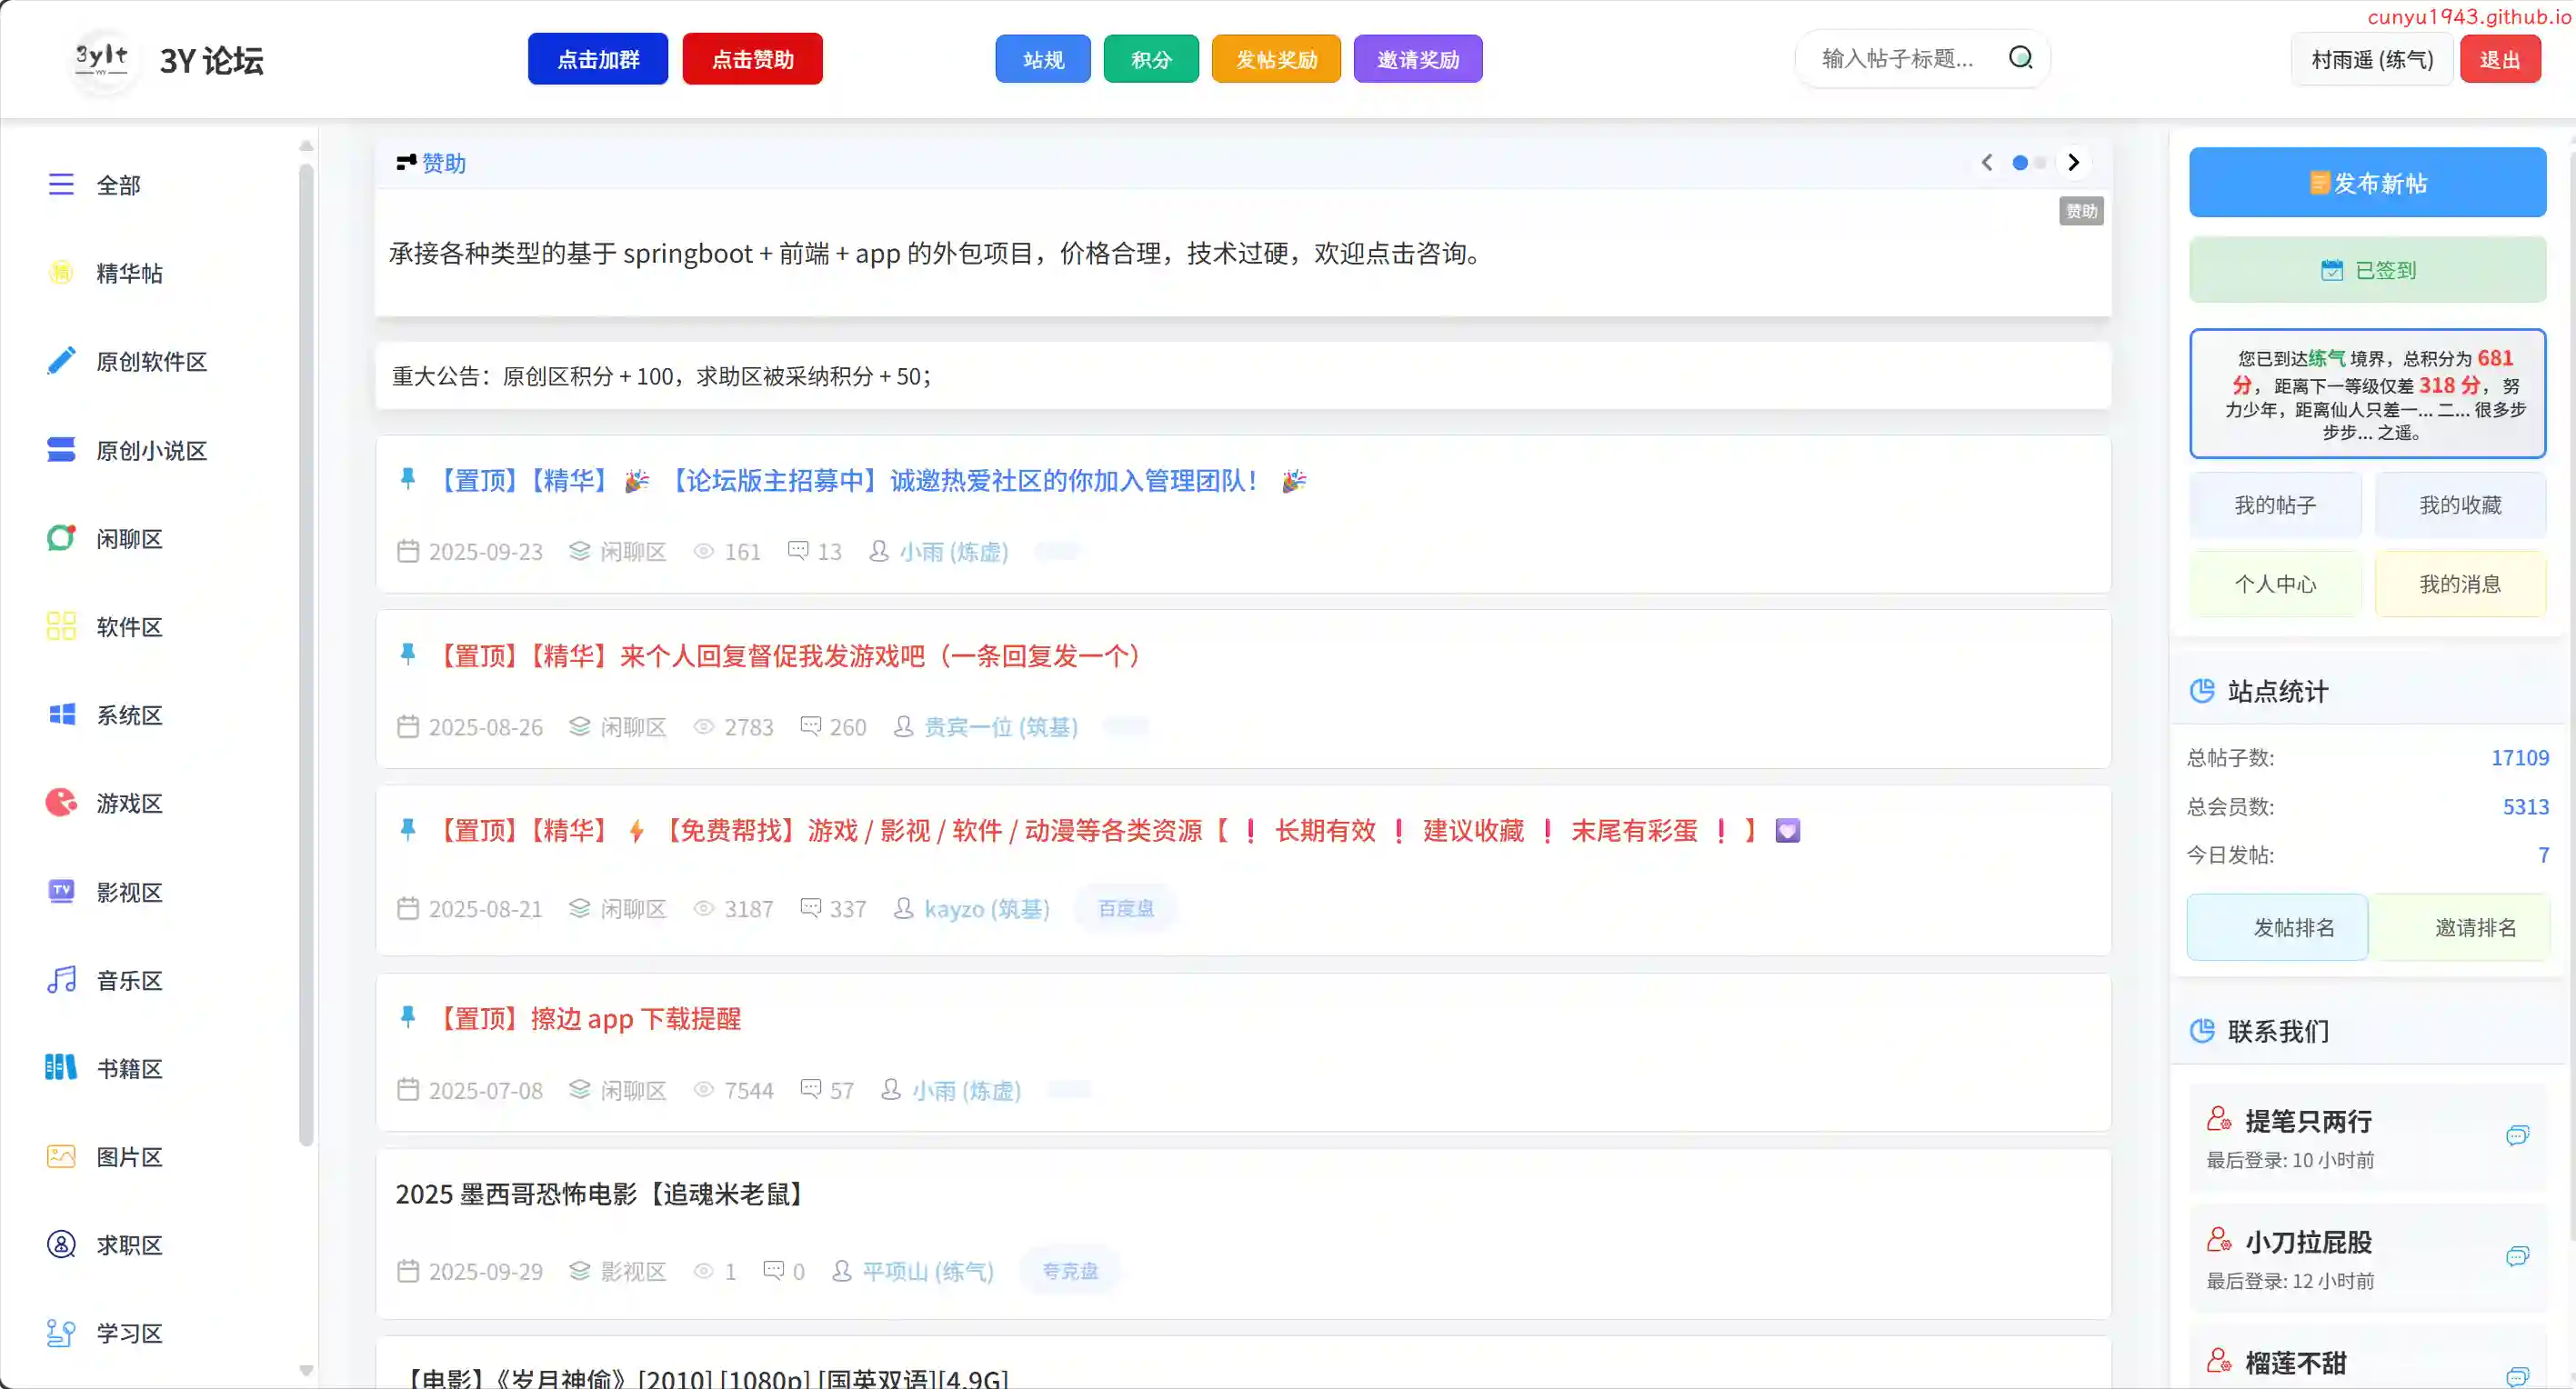
Task: Select the 系统区 Windows icon
Action: pos(61,714)
